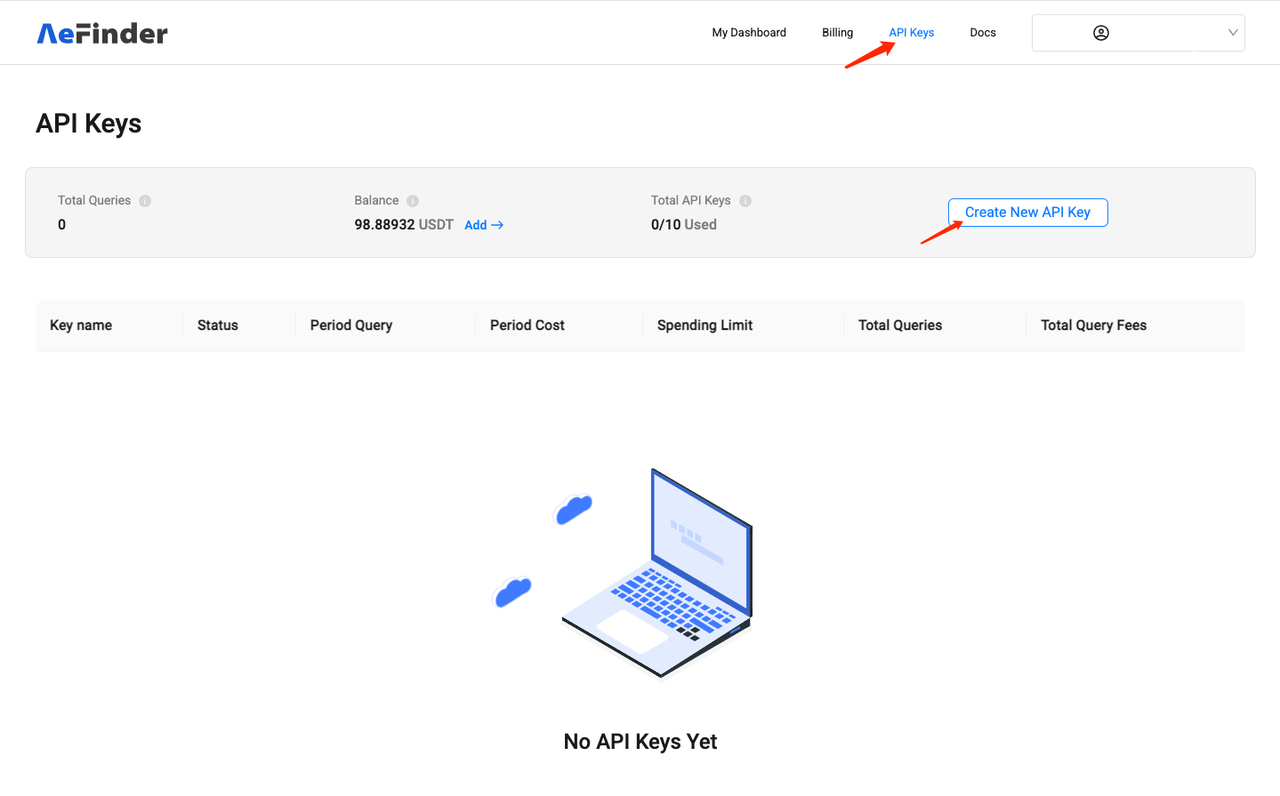Open My Dashboard

tap(748, 32)
